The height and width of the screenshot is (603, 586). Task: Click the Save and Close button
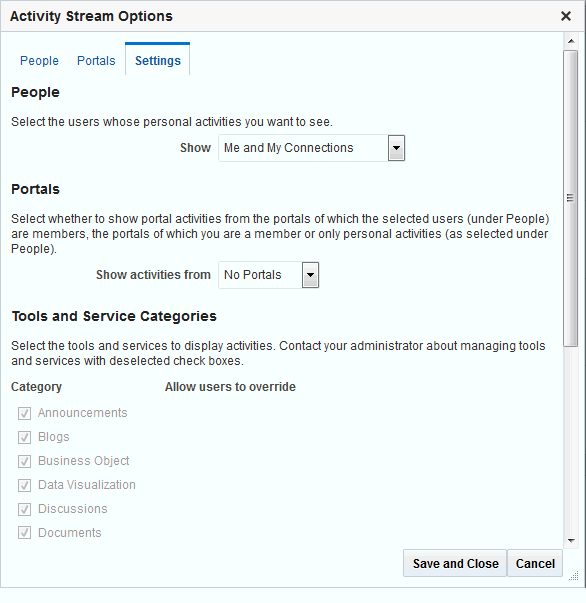[x=455, y=563]
